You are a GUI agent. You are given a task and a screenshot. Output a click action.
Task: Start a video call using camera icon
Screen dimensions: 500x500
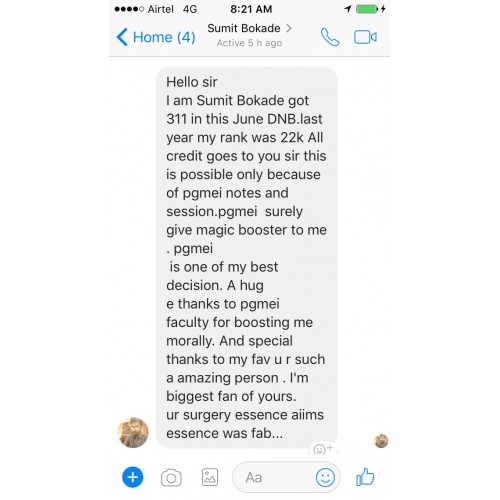[x=365, y=37]
